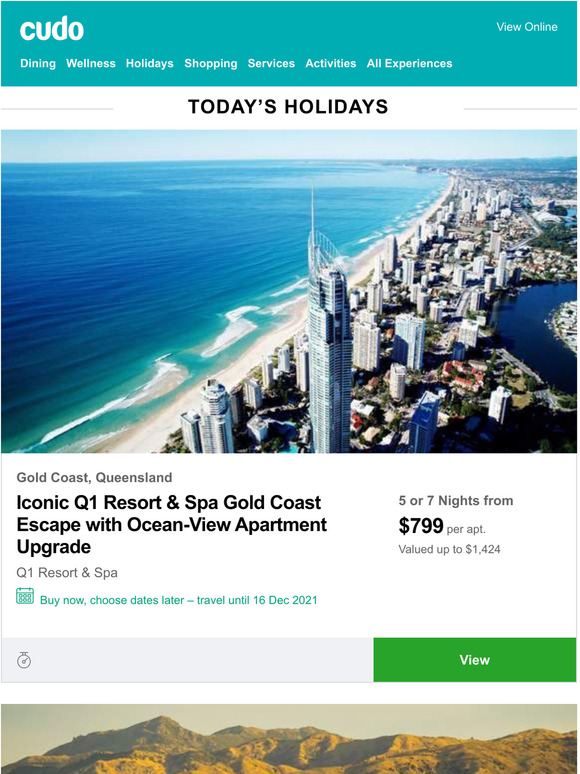Open the Activities category
Viewport: 580px width, 774px height.
coord(331,63)
